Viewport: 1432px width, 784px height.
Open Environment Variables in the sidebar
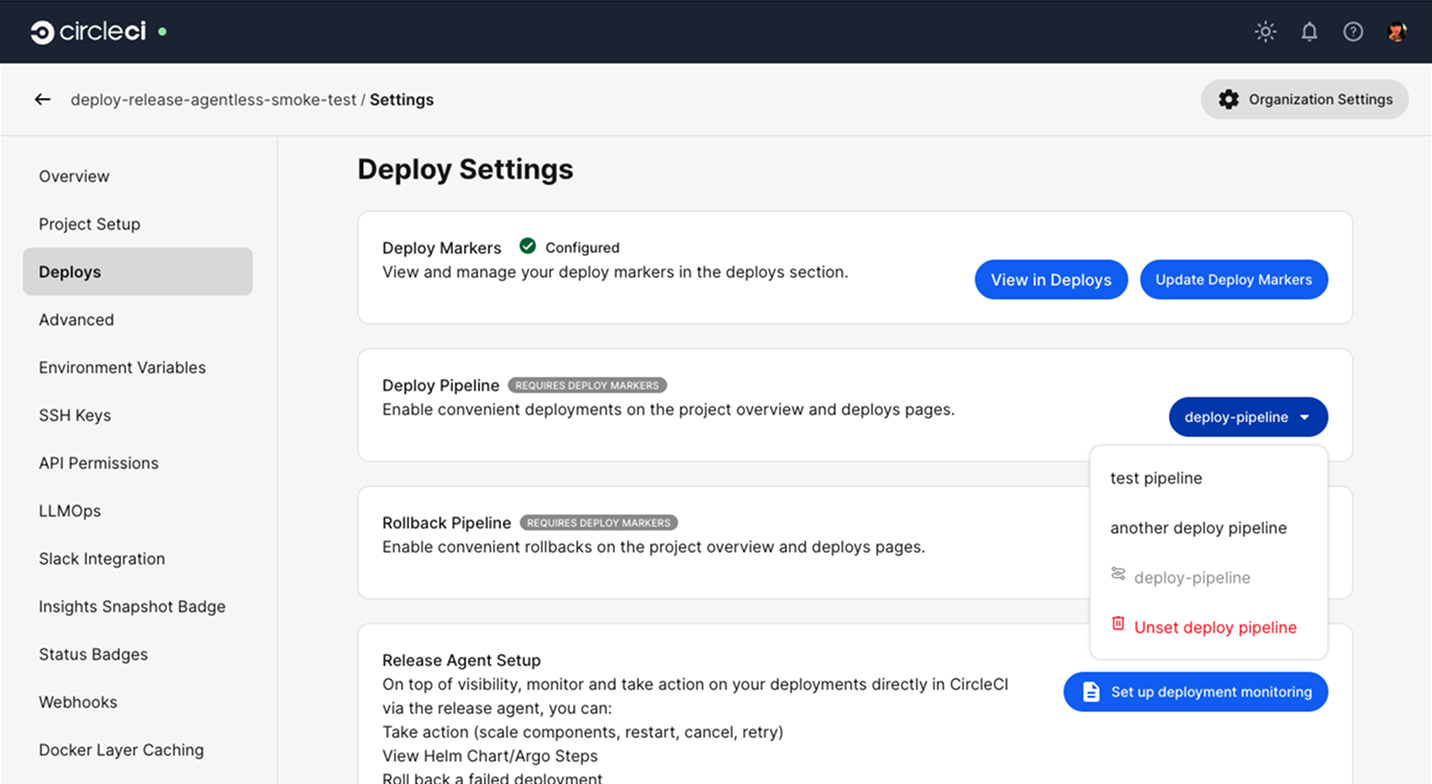[122, 367]
